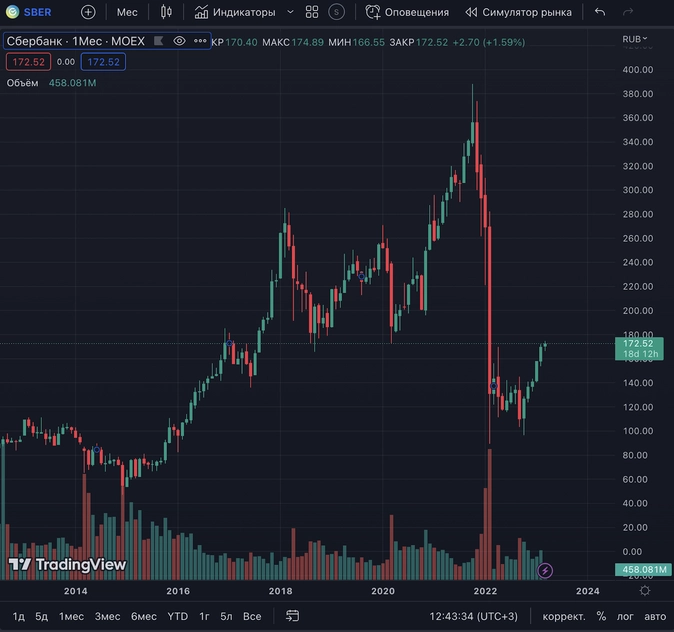Toggle the лог logarithmic scale

[x=625, y=617]
